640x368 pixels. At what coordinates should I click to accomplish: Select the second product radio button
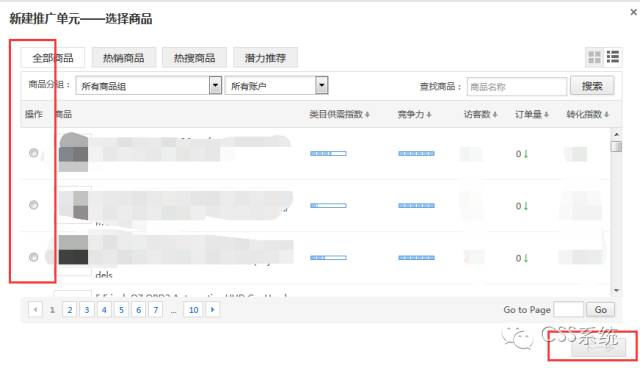point(33,205)
